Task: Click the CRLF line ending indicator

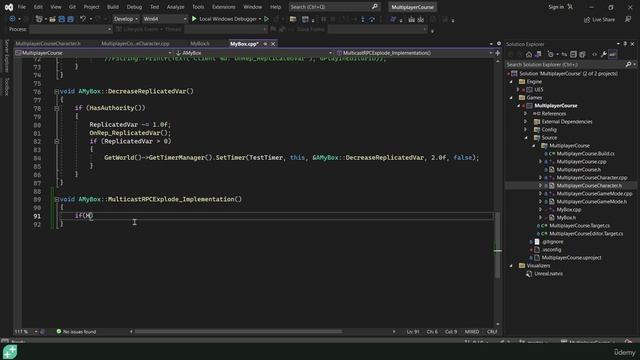Action: 492,332
